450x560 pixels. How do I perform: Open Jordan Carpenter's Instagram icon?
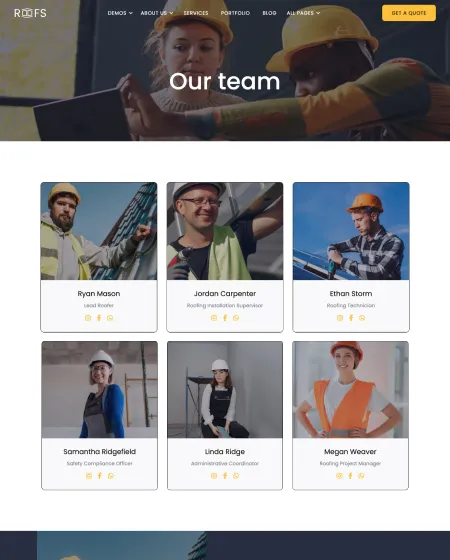214,318
